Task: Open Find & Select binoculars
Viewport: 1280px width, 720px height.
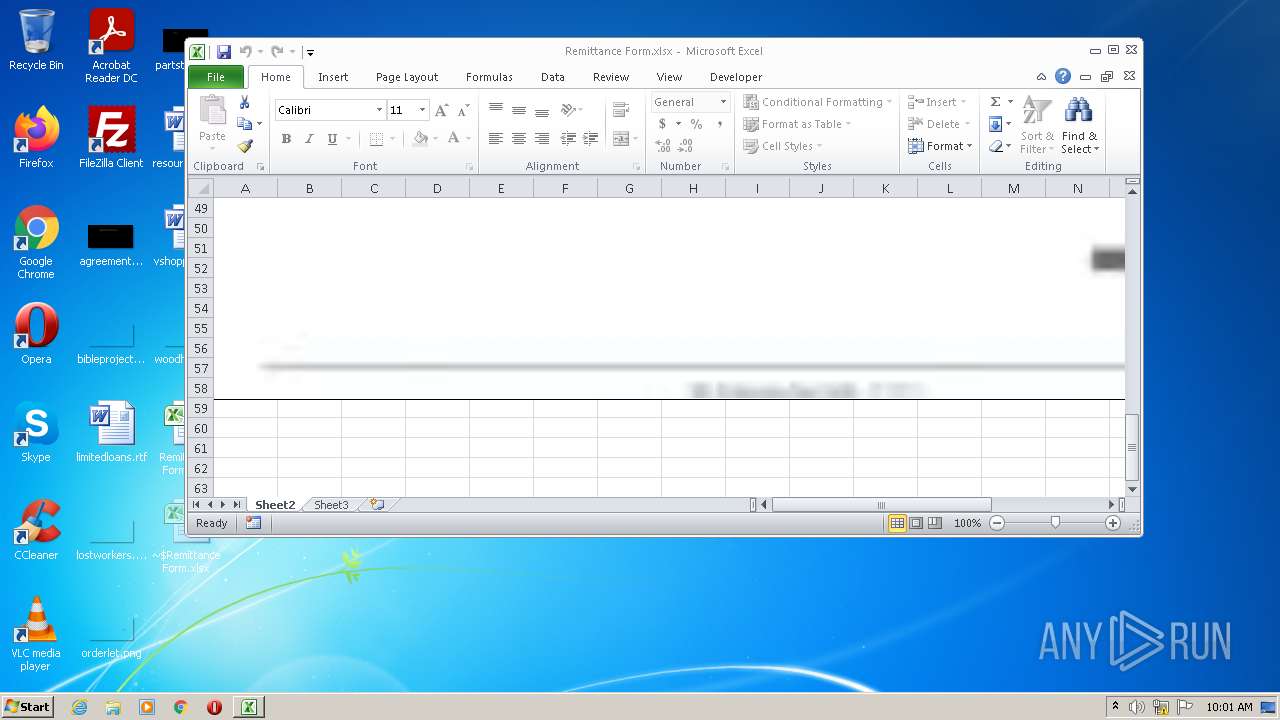Action: click(1079, 125)
